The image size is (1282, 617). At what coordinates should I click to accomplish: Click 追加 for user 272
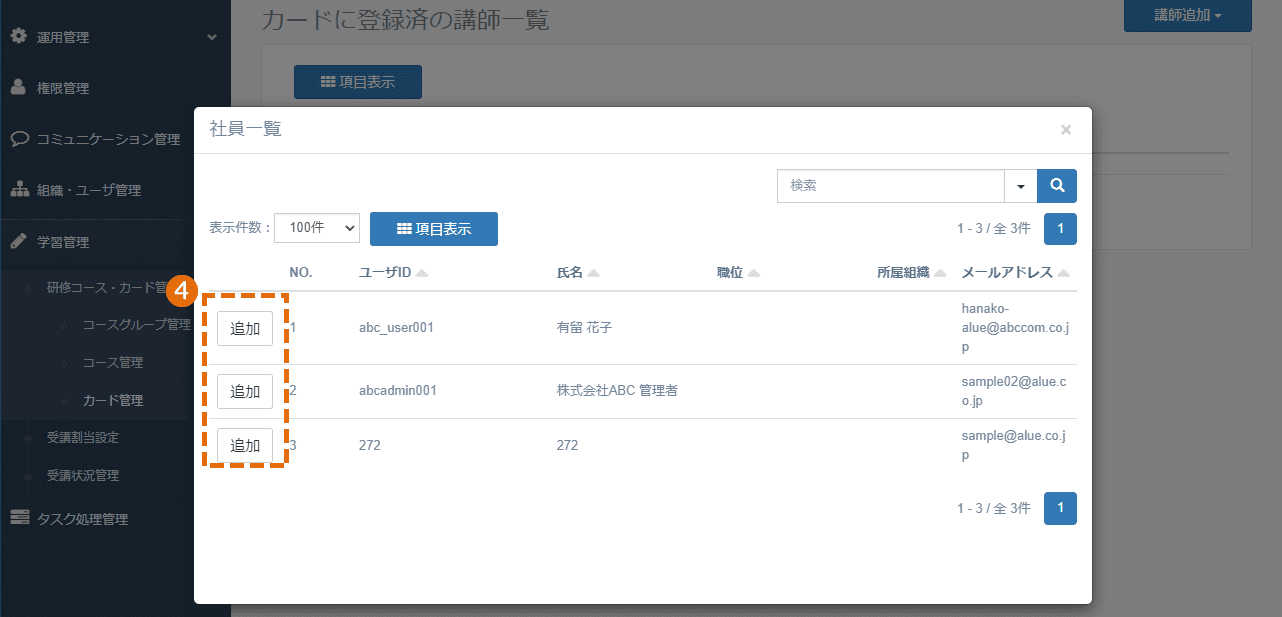(x=245, y=446)
